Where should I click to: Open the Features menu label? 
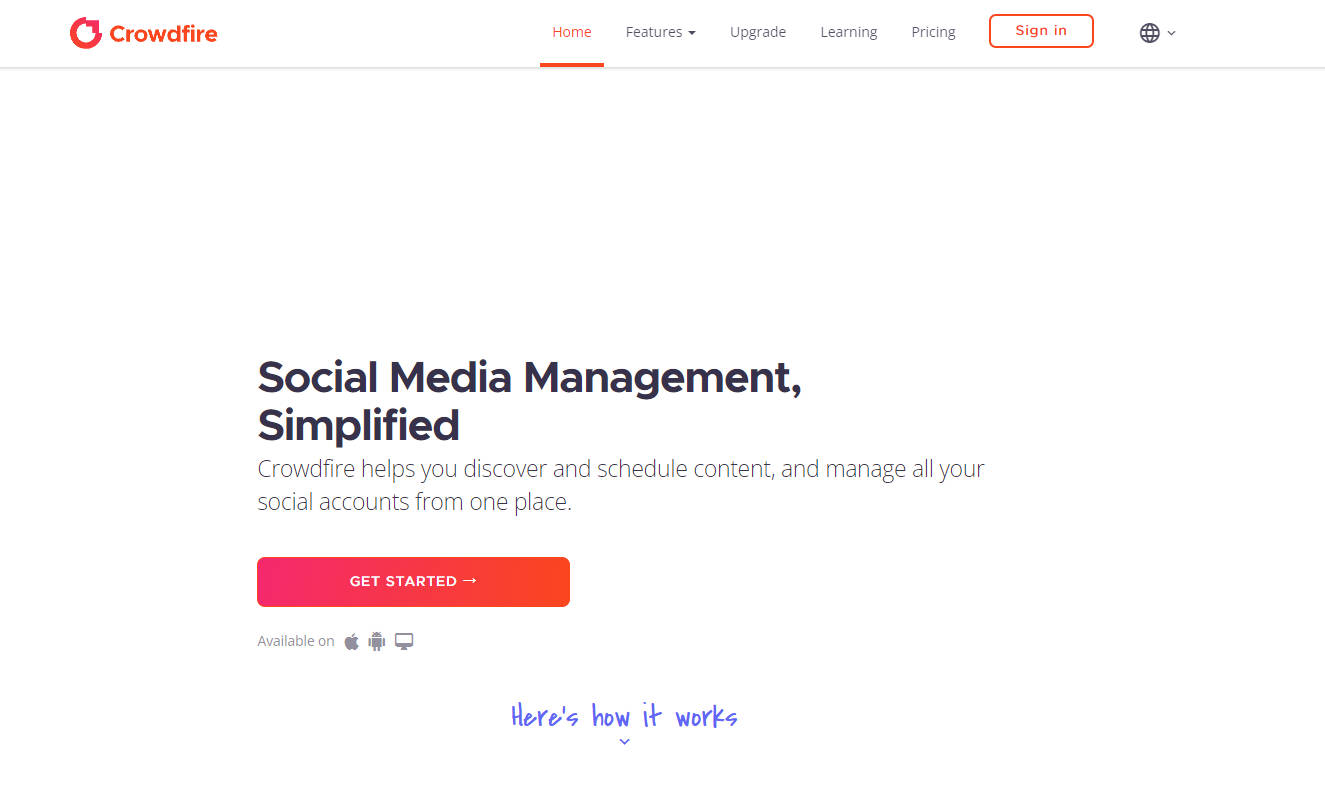click(654, 32)
